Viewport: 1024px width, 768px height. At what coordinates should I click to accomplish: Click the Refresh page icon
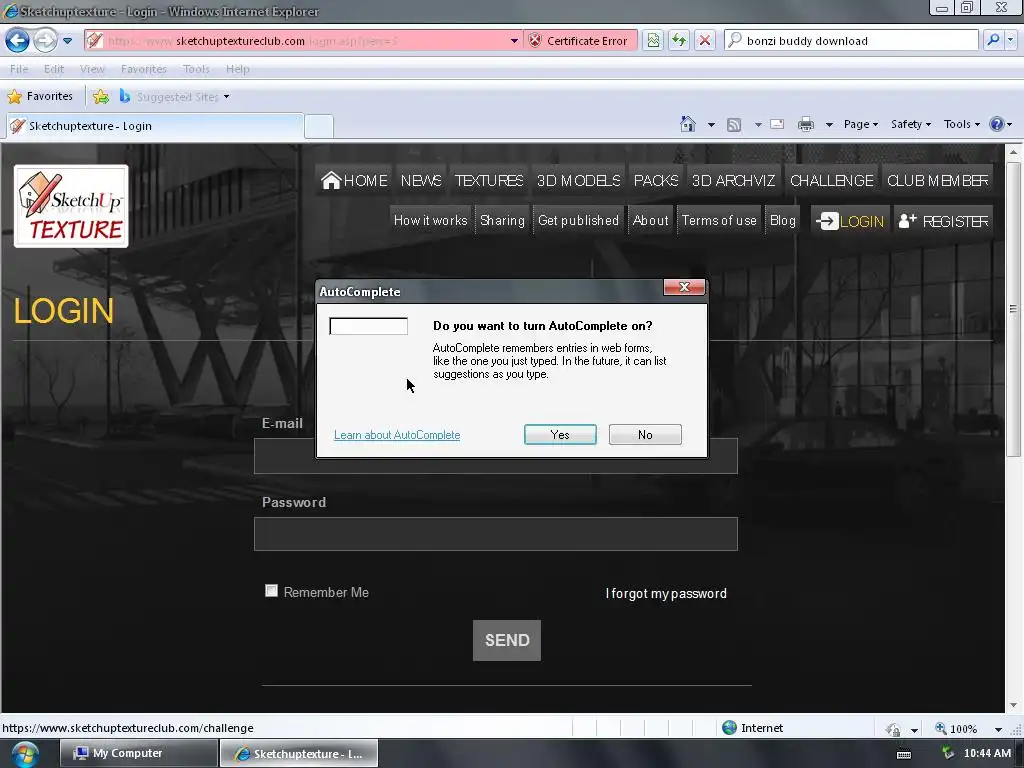click(x=679, y=40)
